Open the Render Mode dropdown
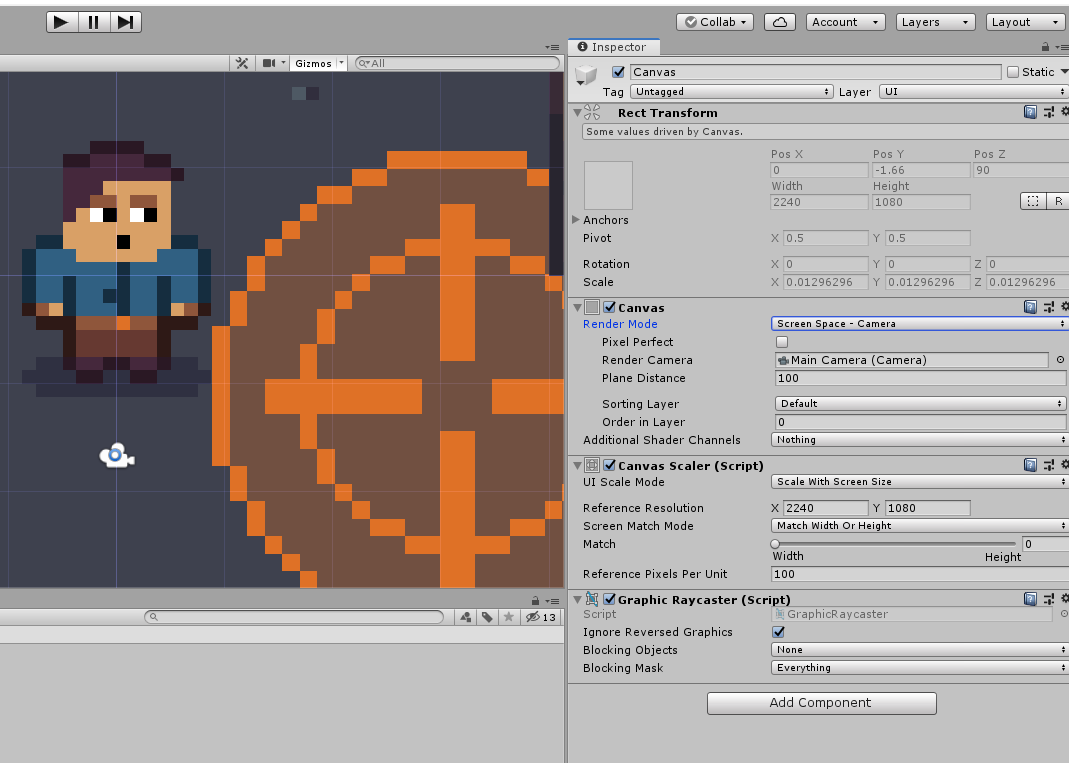Image resolution: width=1069 pixels, height=763 pixels. [x=918, y=323]
